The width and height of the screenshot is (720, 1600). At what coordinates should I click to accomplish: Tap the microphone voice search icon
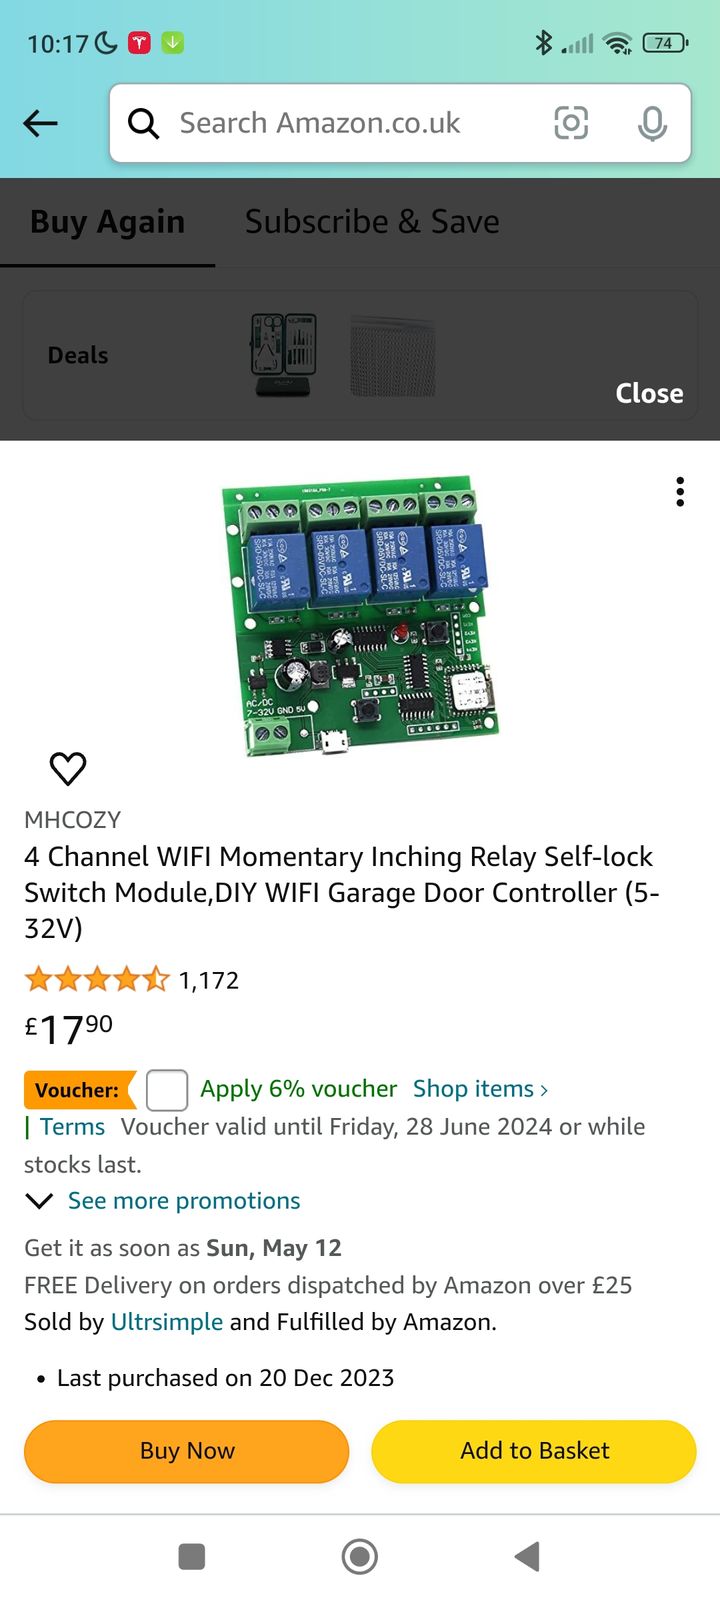click(652, 123)
